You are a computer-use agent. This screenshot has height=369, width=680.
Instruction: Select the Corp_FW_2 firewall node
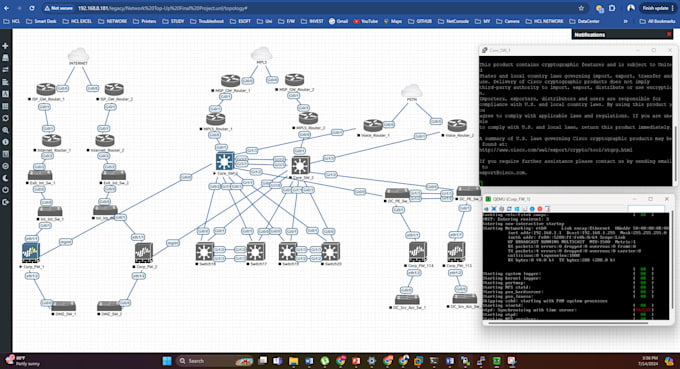[x=144, y=253]
